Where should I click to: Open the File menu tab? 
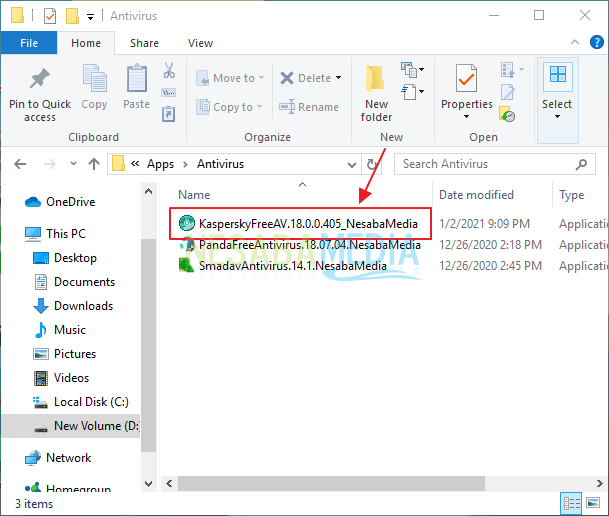tap(29, 44)
